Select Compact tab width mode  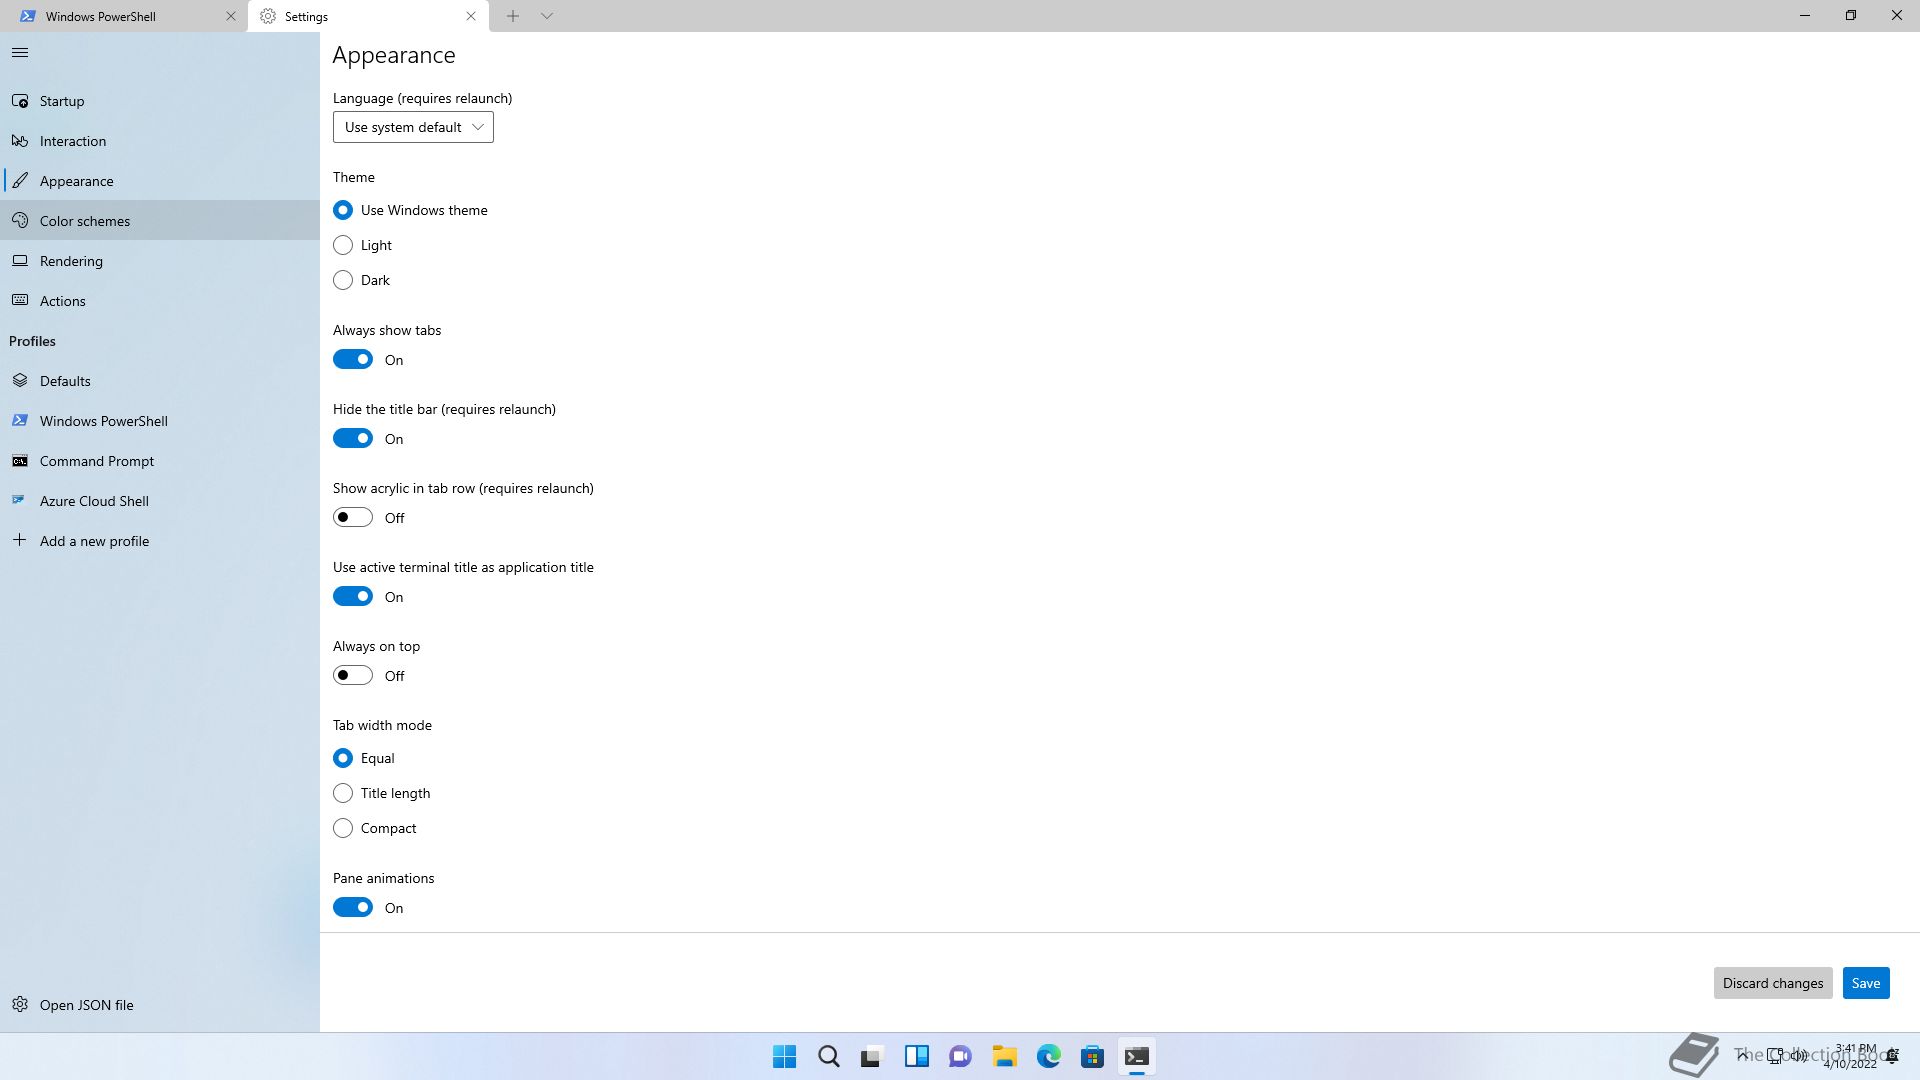point(343,828)
